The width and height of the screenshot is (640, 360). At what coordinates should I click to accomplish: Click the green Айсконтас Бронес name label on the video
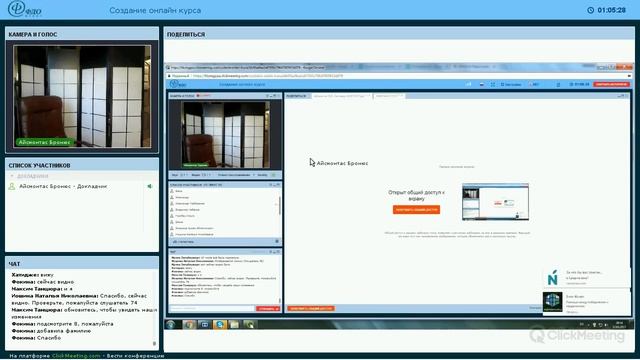44,142
